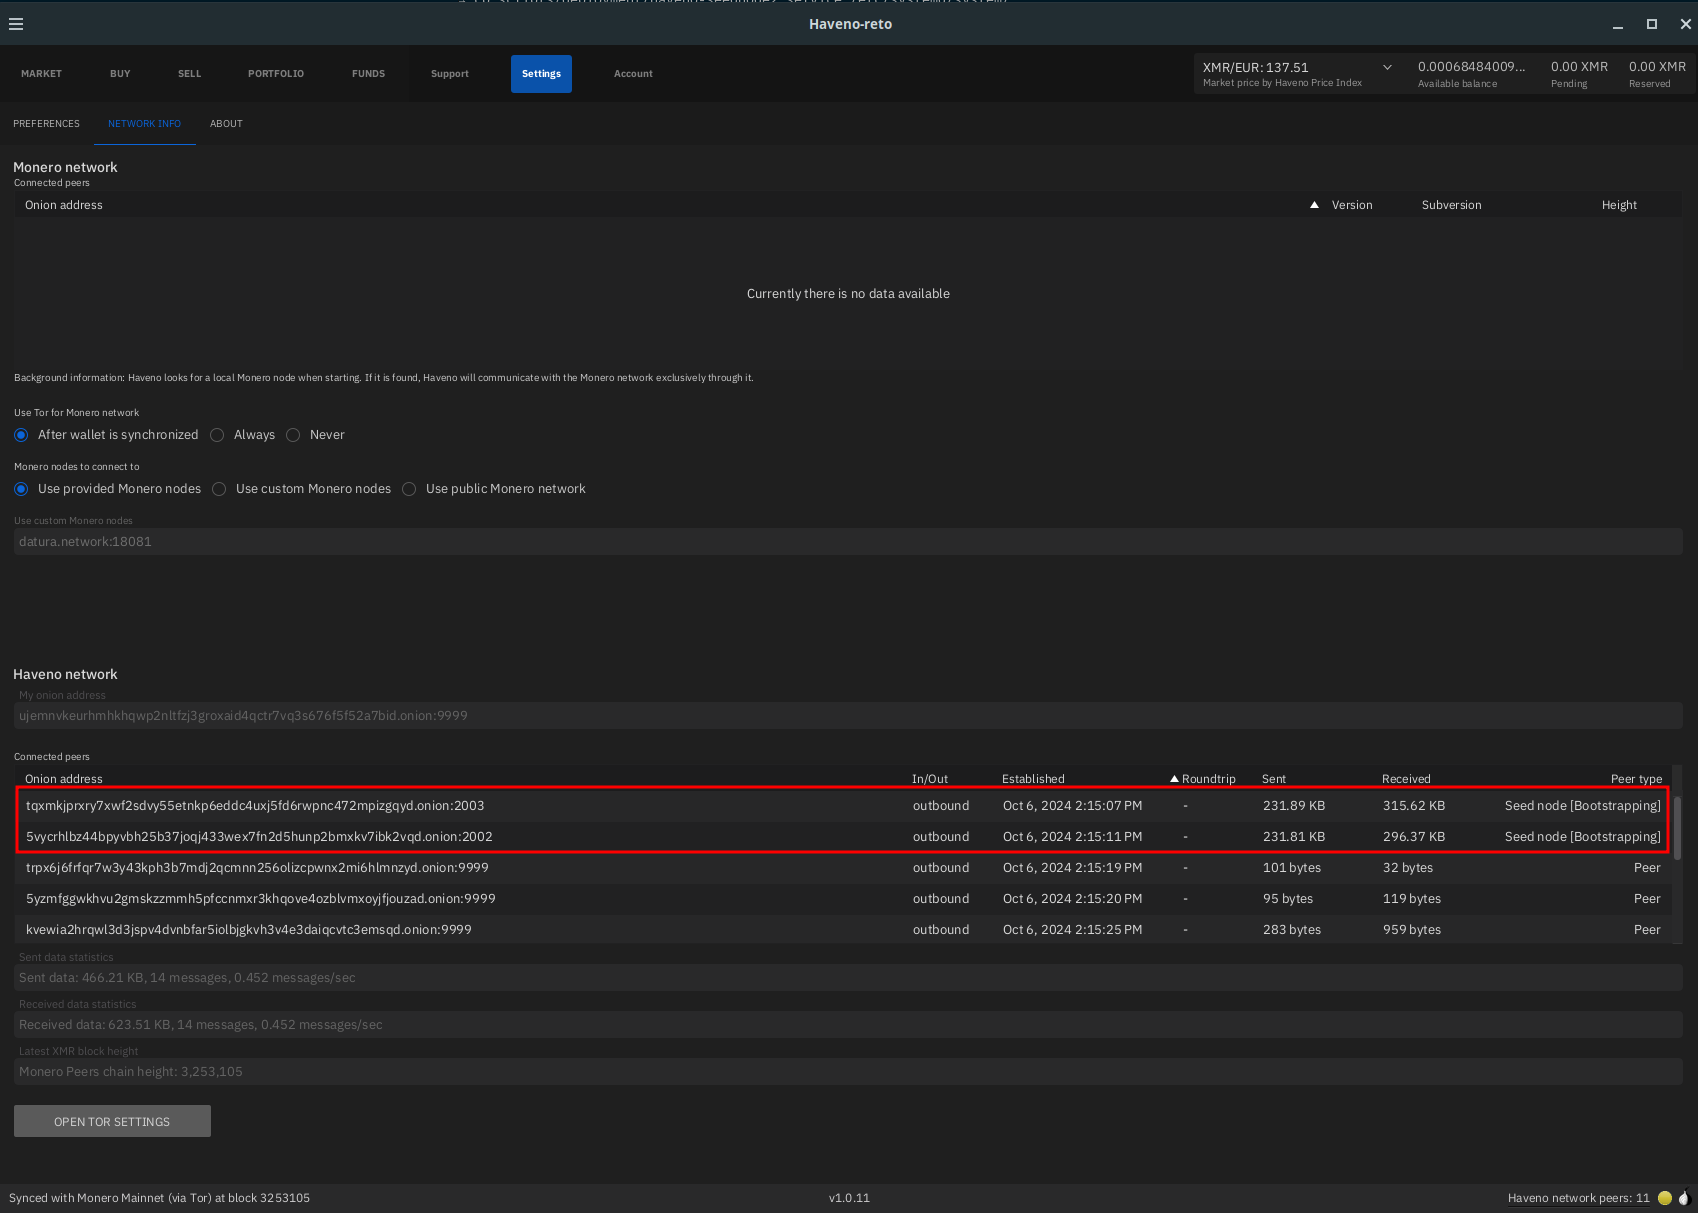Click the Version column sort arrow
Screen dimensions: 1698x1213
[x=1314, y=205]
